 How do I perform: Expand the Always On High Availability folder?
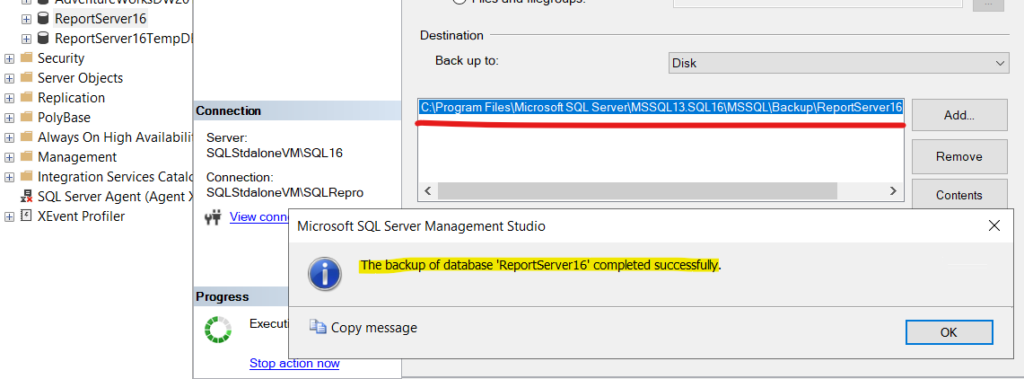(9, 137)
